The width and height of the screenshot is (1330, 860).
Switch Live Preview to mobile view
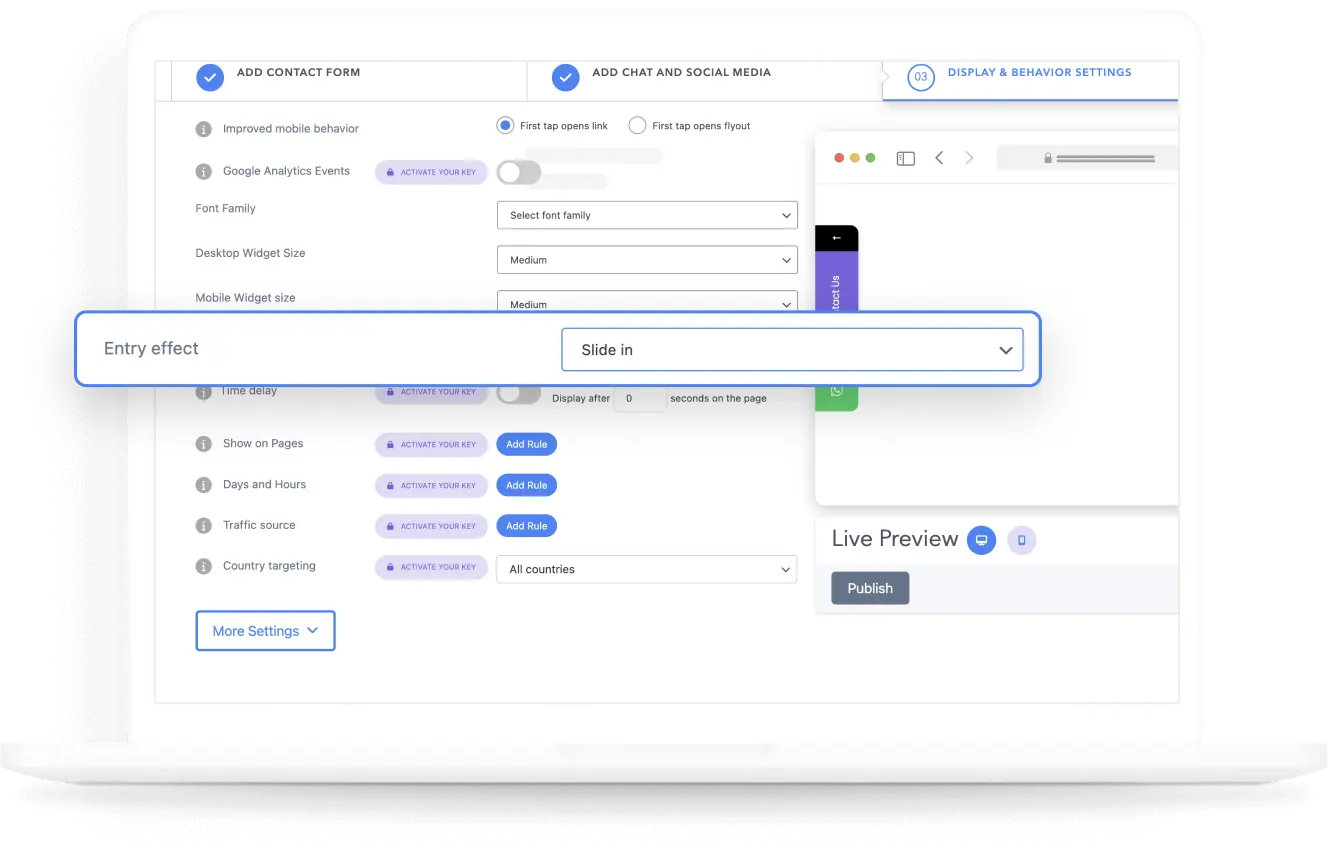(x=1021, y=540)
